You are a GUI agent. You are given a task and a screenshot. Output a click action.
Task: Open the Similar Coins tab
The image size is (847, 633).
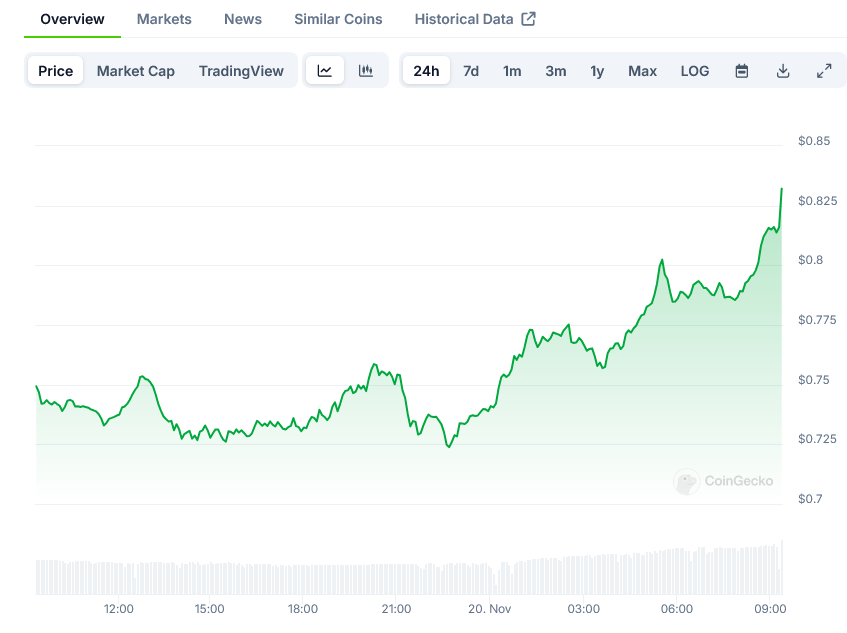coord(338,19)
